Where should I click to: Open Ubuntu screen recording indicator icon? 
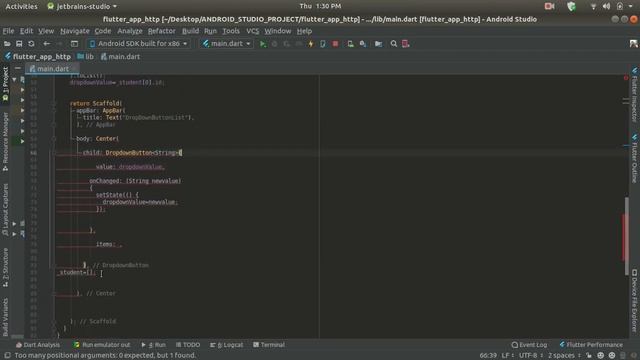tap(549, 6)
